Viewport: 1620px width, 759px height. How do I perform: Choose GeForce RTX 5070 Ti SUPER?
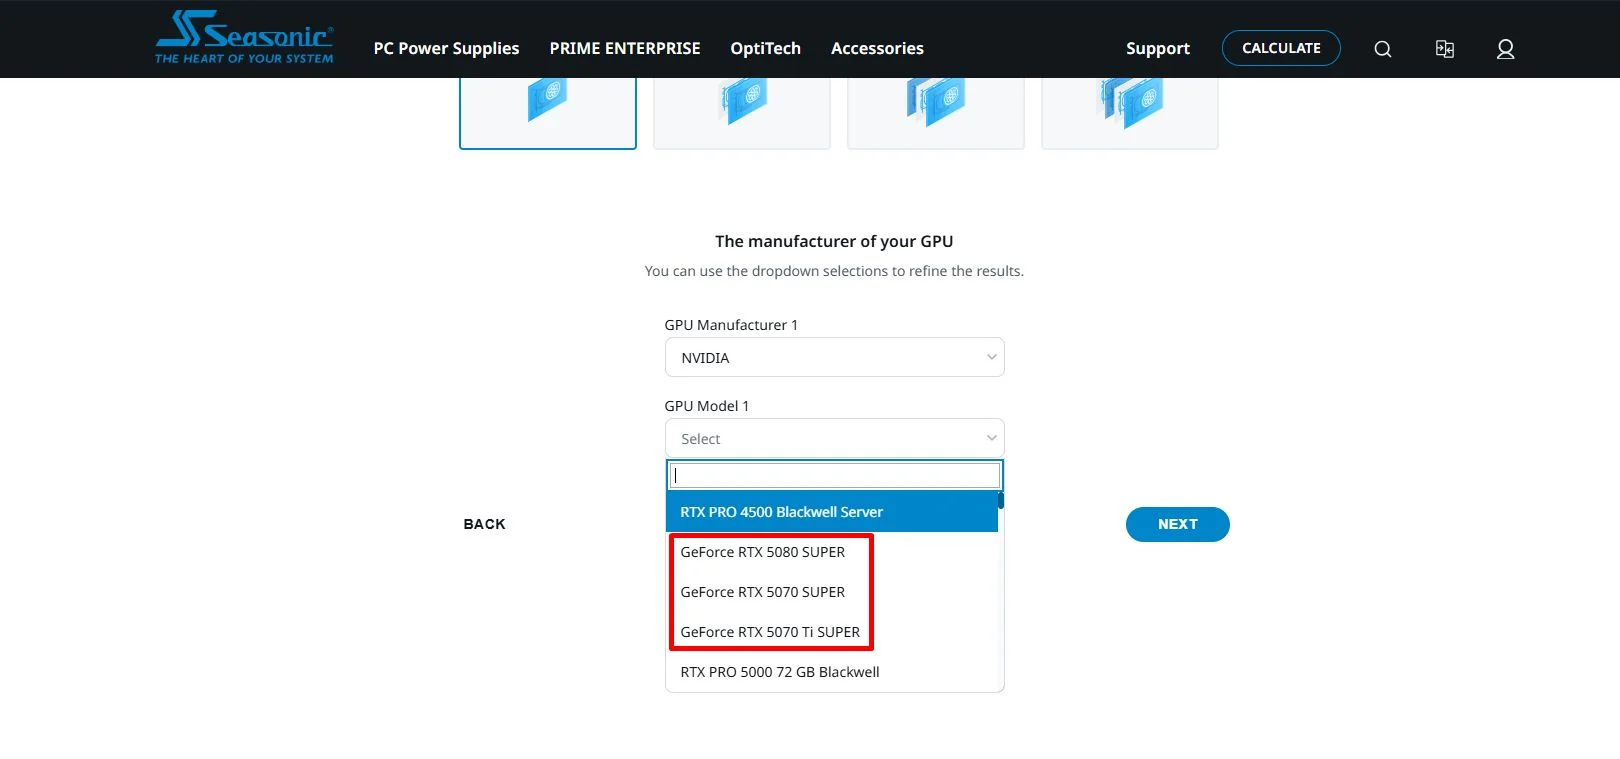[832, 632]
